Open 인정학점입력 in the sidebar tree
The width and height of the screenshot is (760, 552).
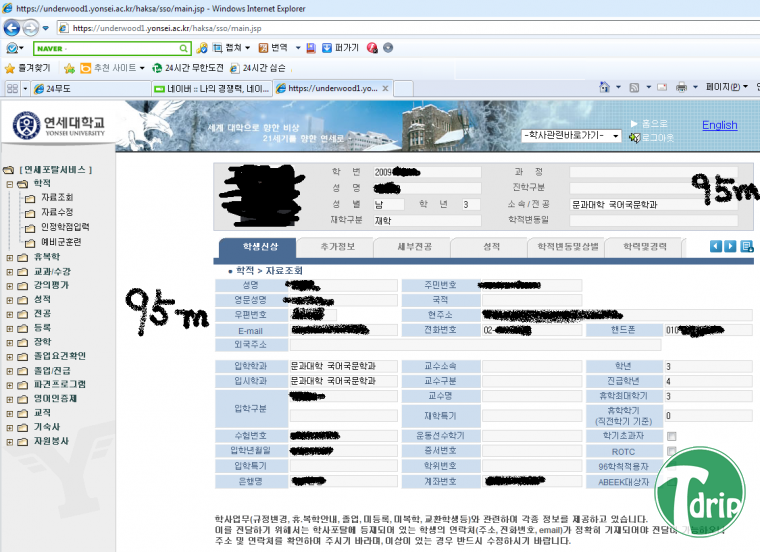click(65, 227)
